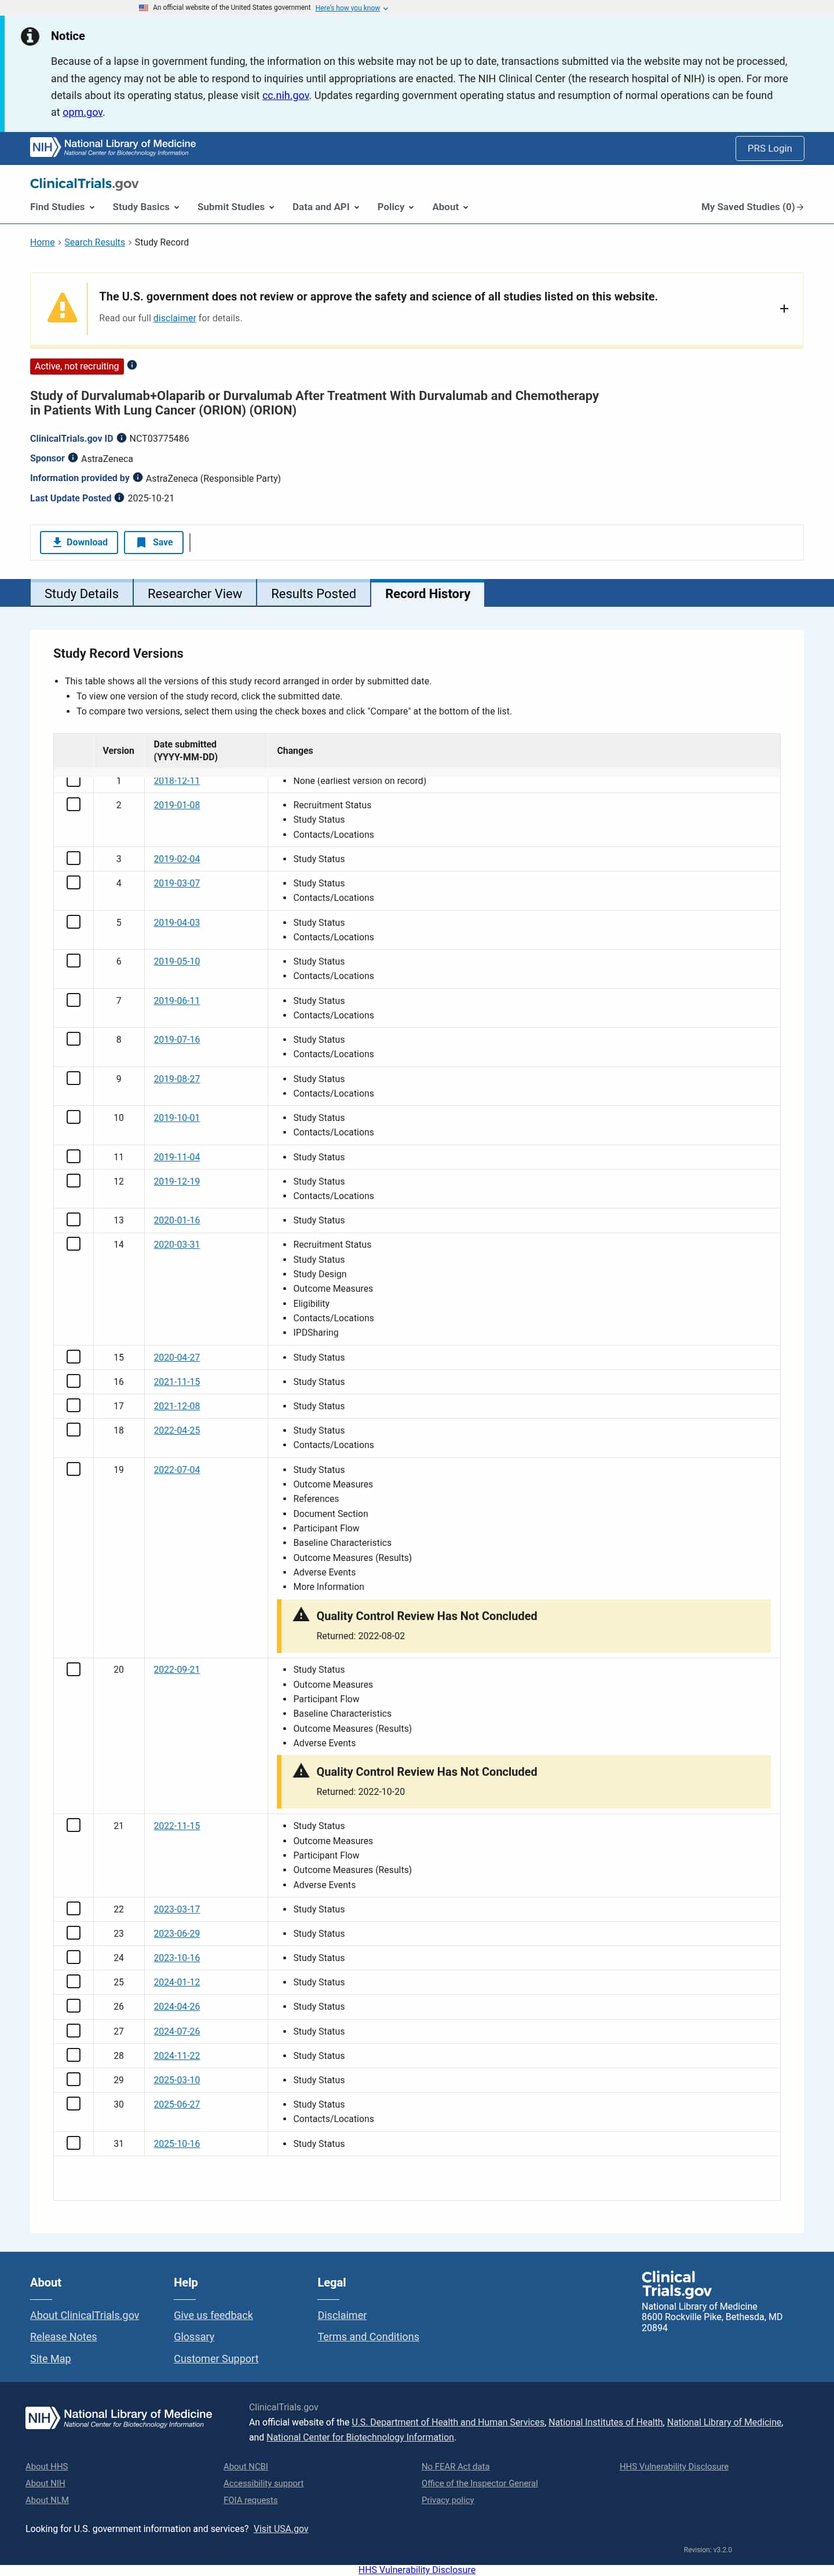Save the study with the Save button
The width and height of the screenshot is (834, 2576).
point(154,542)
